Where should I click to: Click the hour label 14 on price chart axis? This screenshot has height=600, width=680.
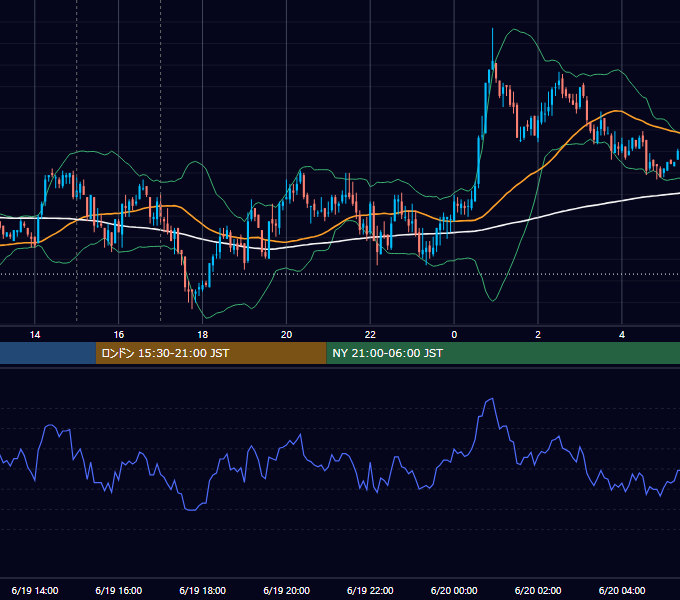coord(35,335)
